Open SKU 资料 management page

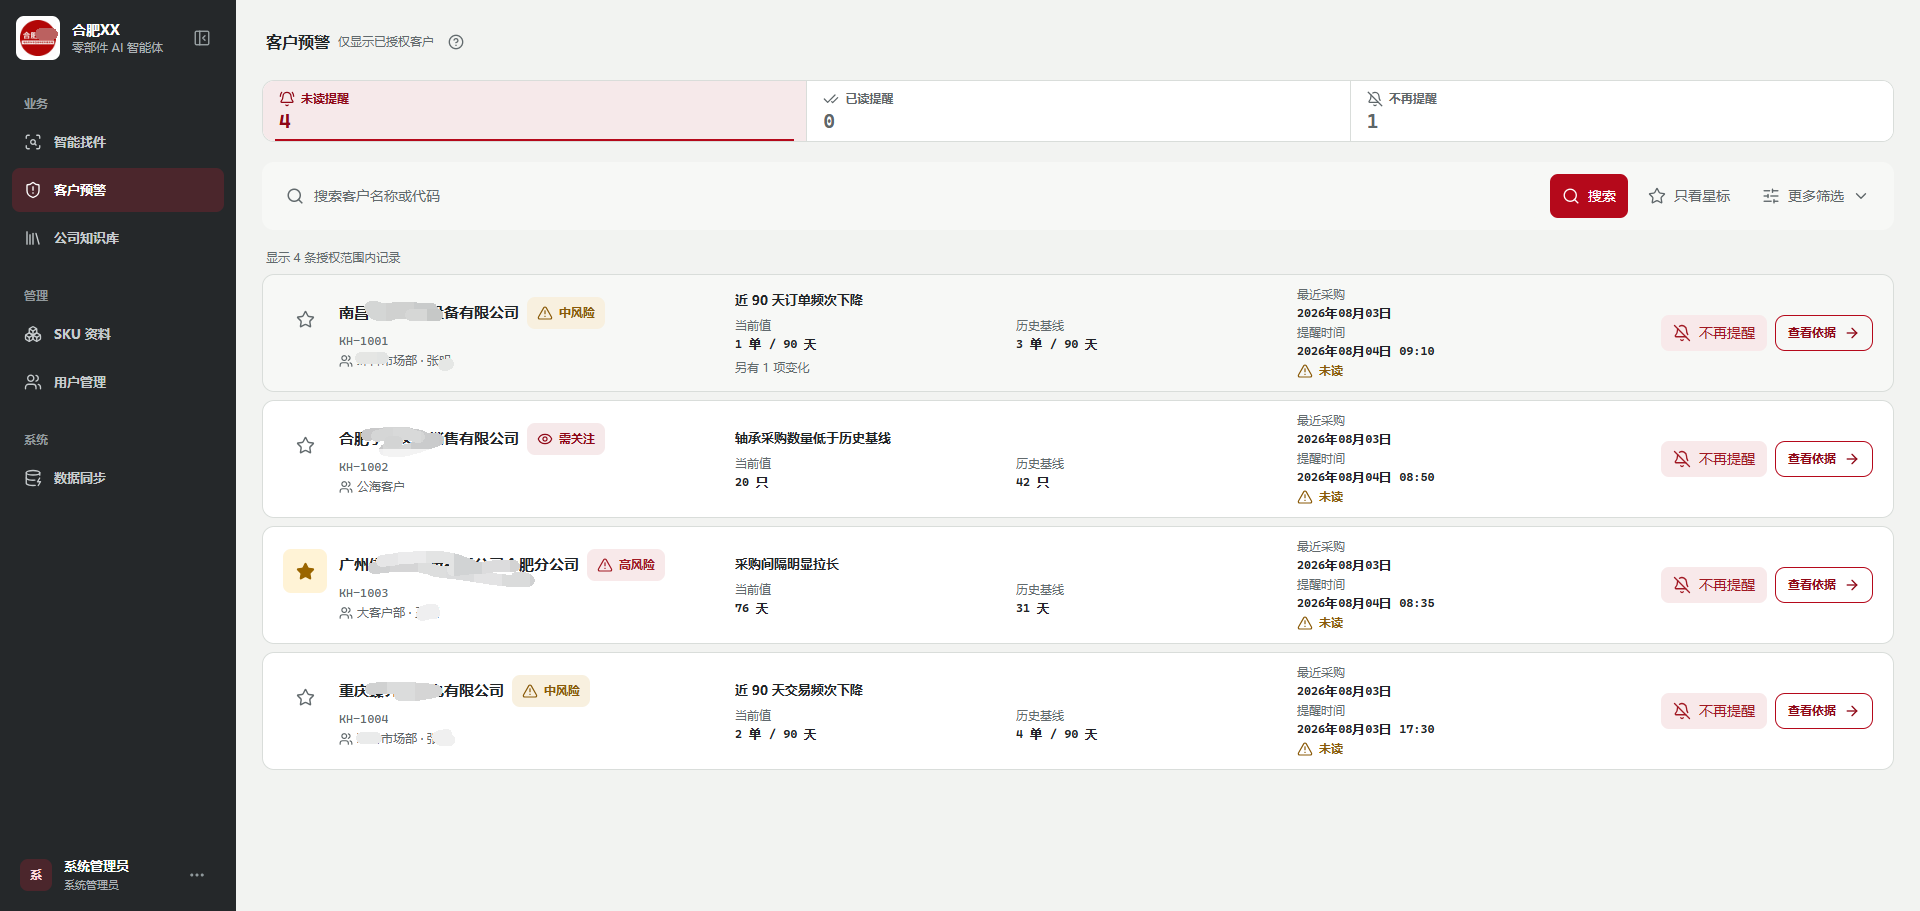(118, 334)
